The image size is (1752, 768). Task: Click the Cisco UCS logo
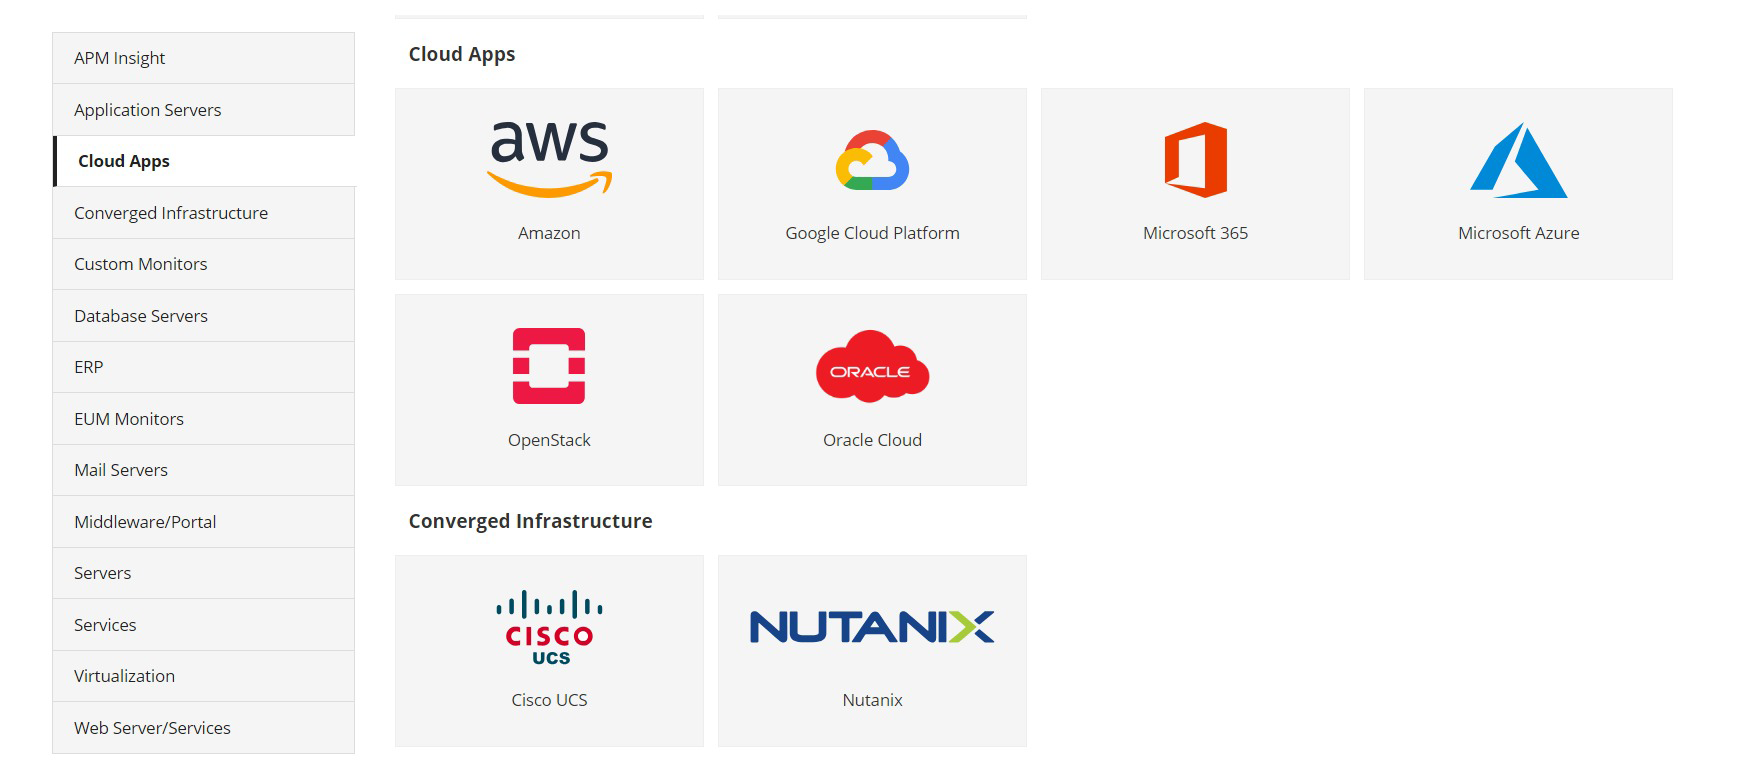point(549,627)
